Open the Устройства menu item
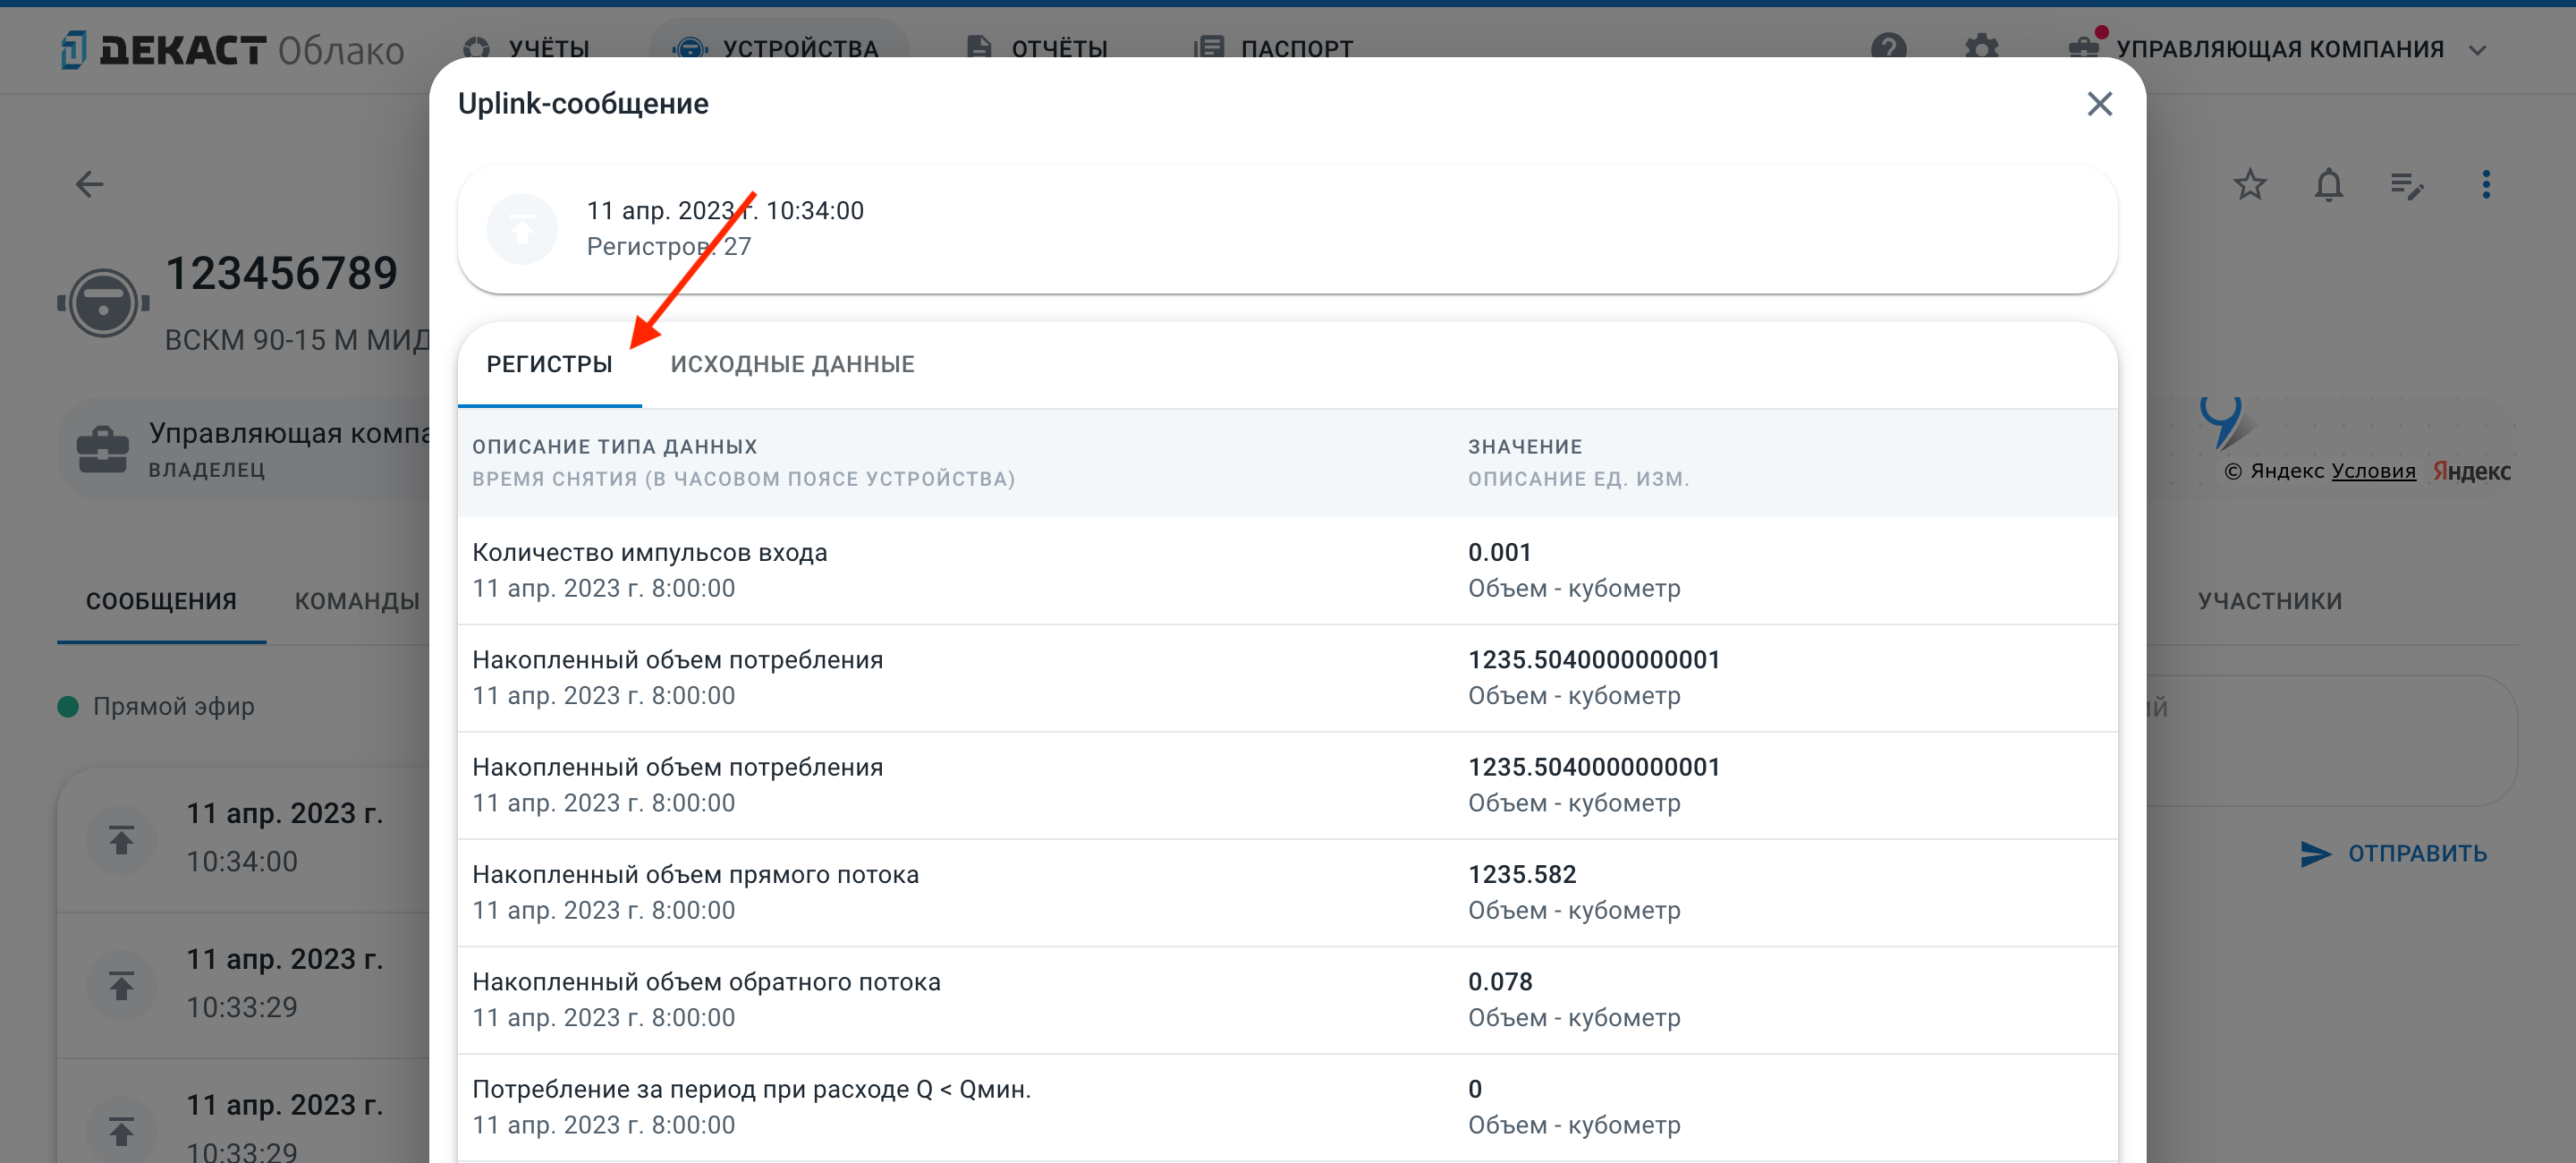Image resolution: width=2576 pixels, height=1163 pixels. 779,48
